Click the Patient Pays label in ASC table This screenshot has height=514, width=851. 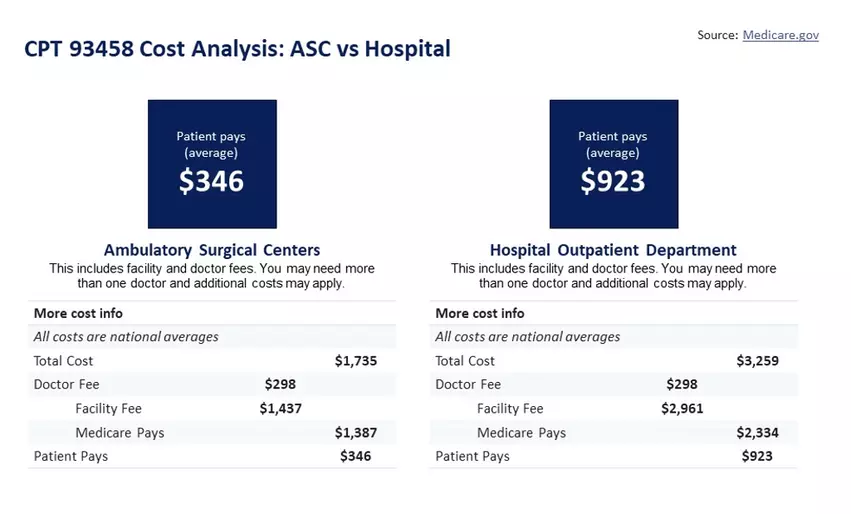pos(71,457)
